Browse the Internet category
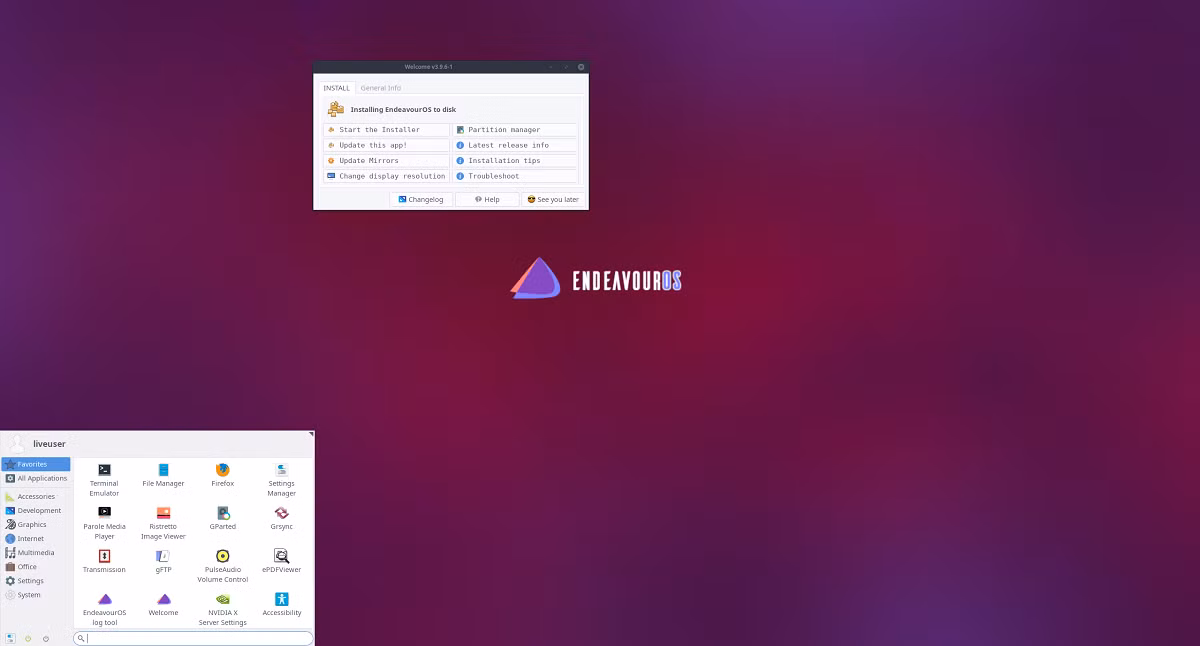This screenshot has width=1200, height=646. 36,538
